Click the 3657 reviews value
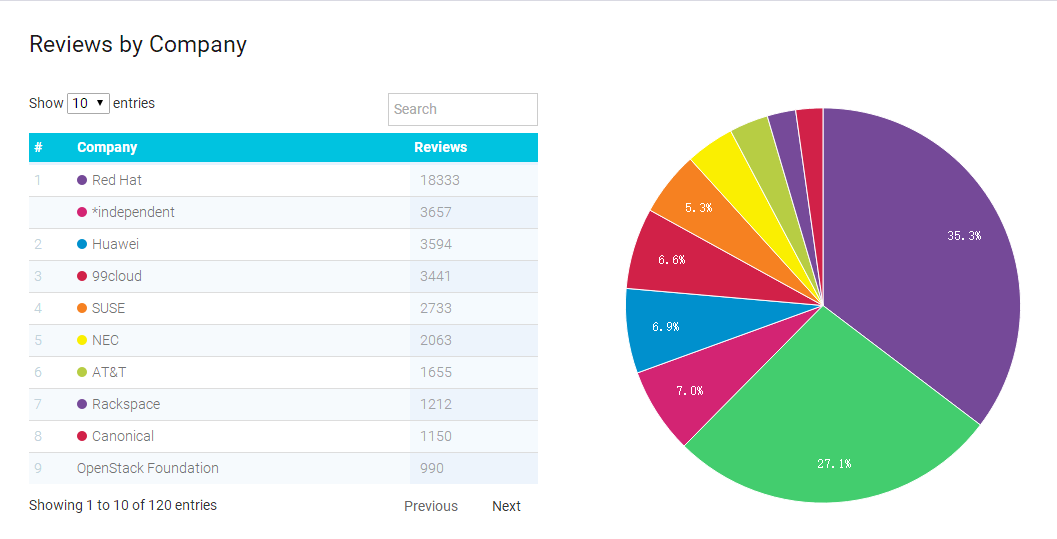Screen dimensions: 1057x539 click(x=435, y=212)
